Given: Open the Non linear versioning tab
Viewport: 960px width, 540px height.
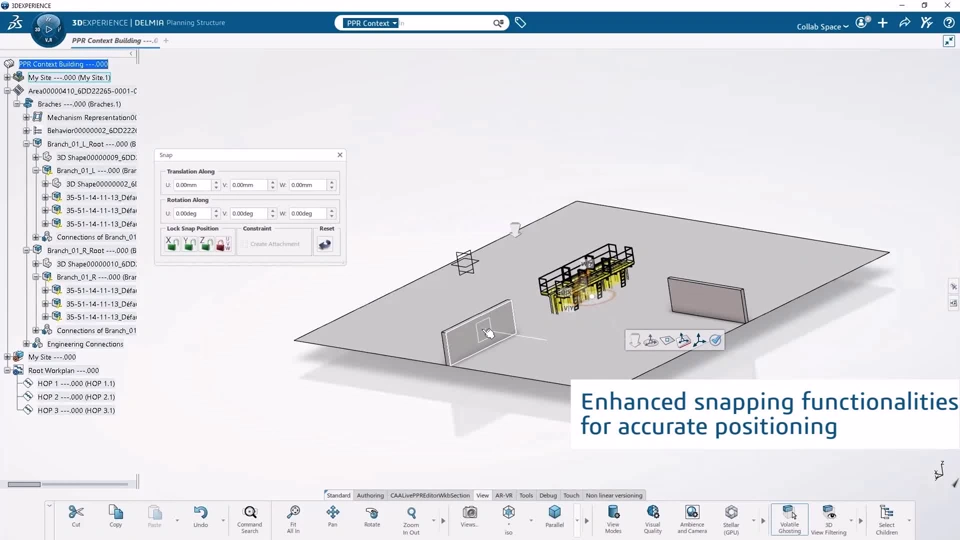Looking at the screenshot, I should (614, 495).
